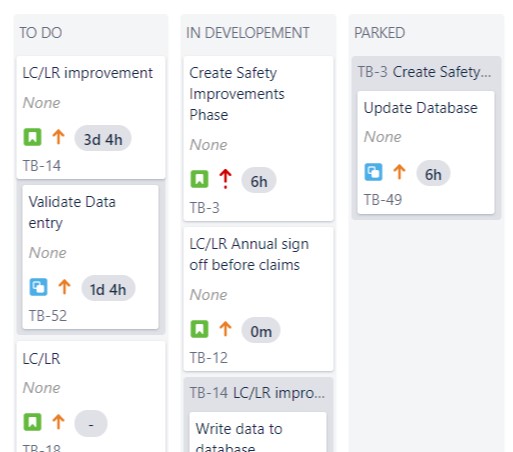
Task: Click the 0m estimate badge
Action: [261, 331]
